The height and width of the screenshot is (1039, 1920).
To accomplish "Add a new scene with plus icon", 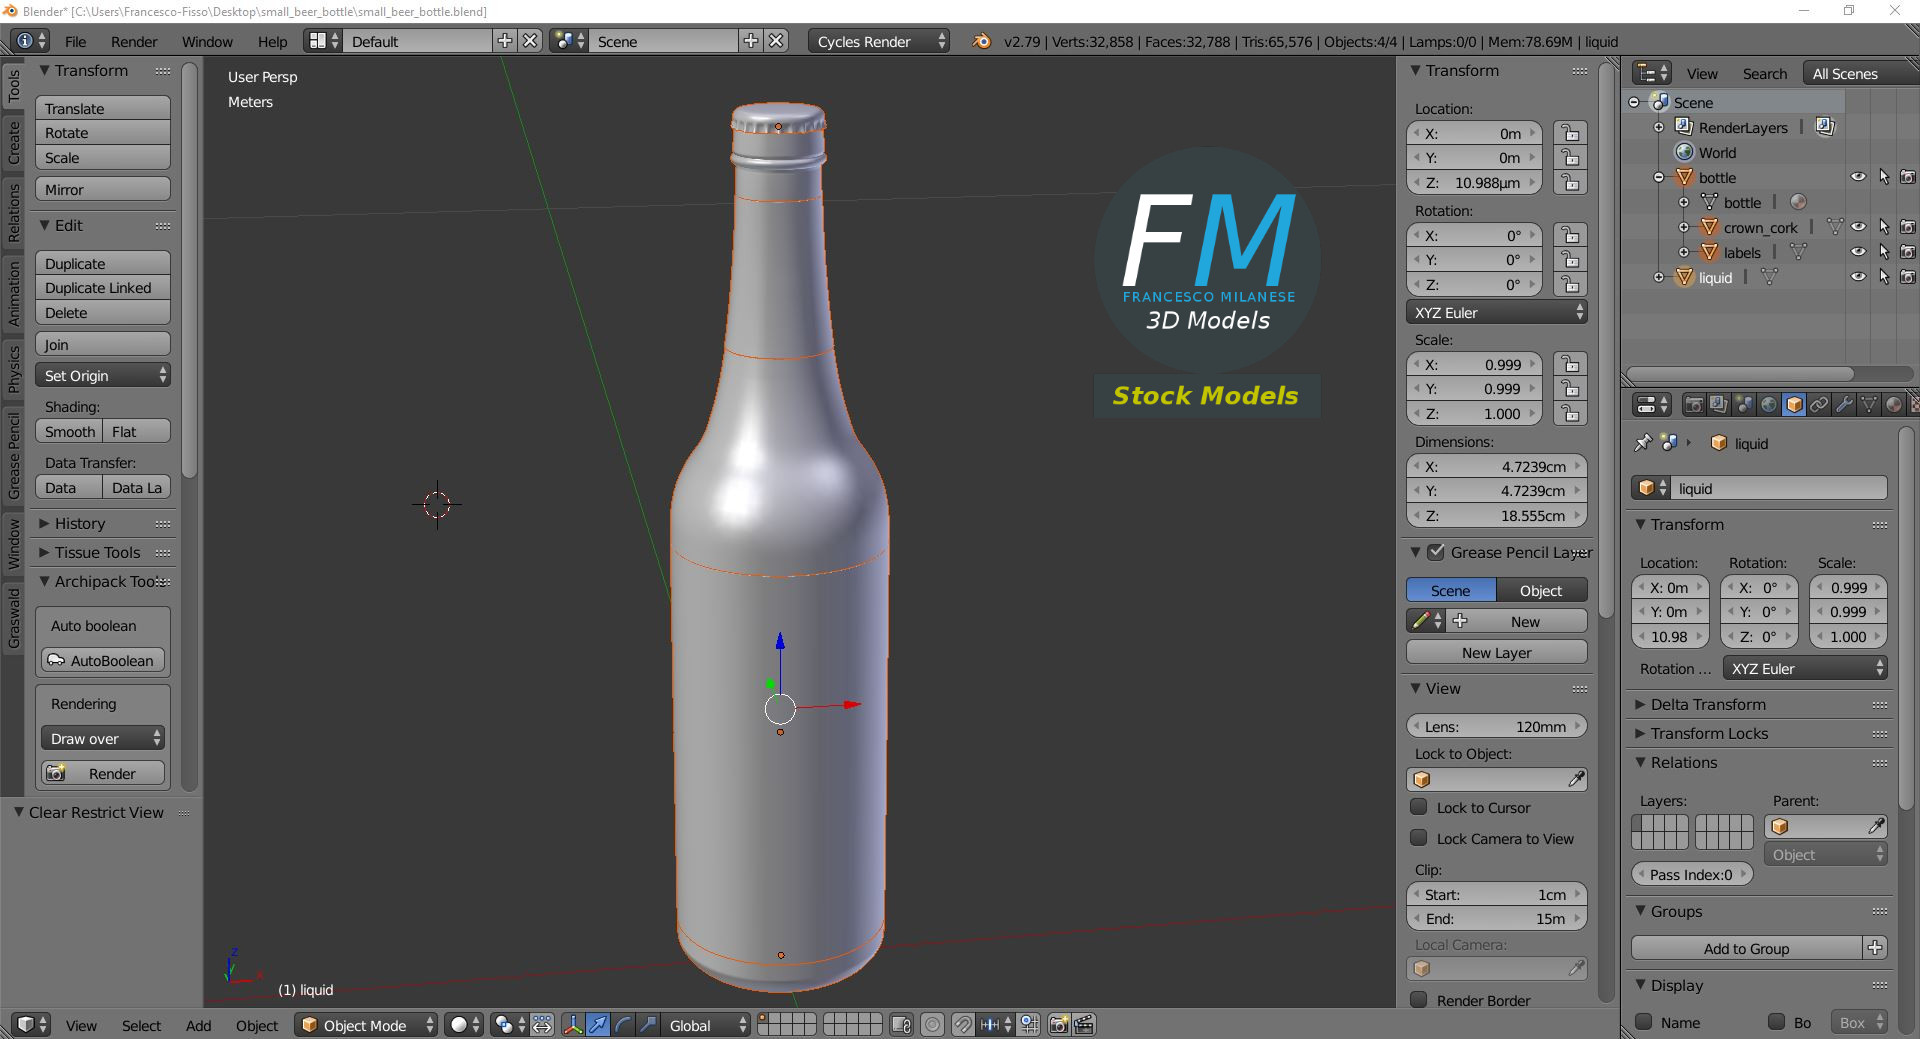I will point(751,41).
